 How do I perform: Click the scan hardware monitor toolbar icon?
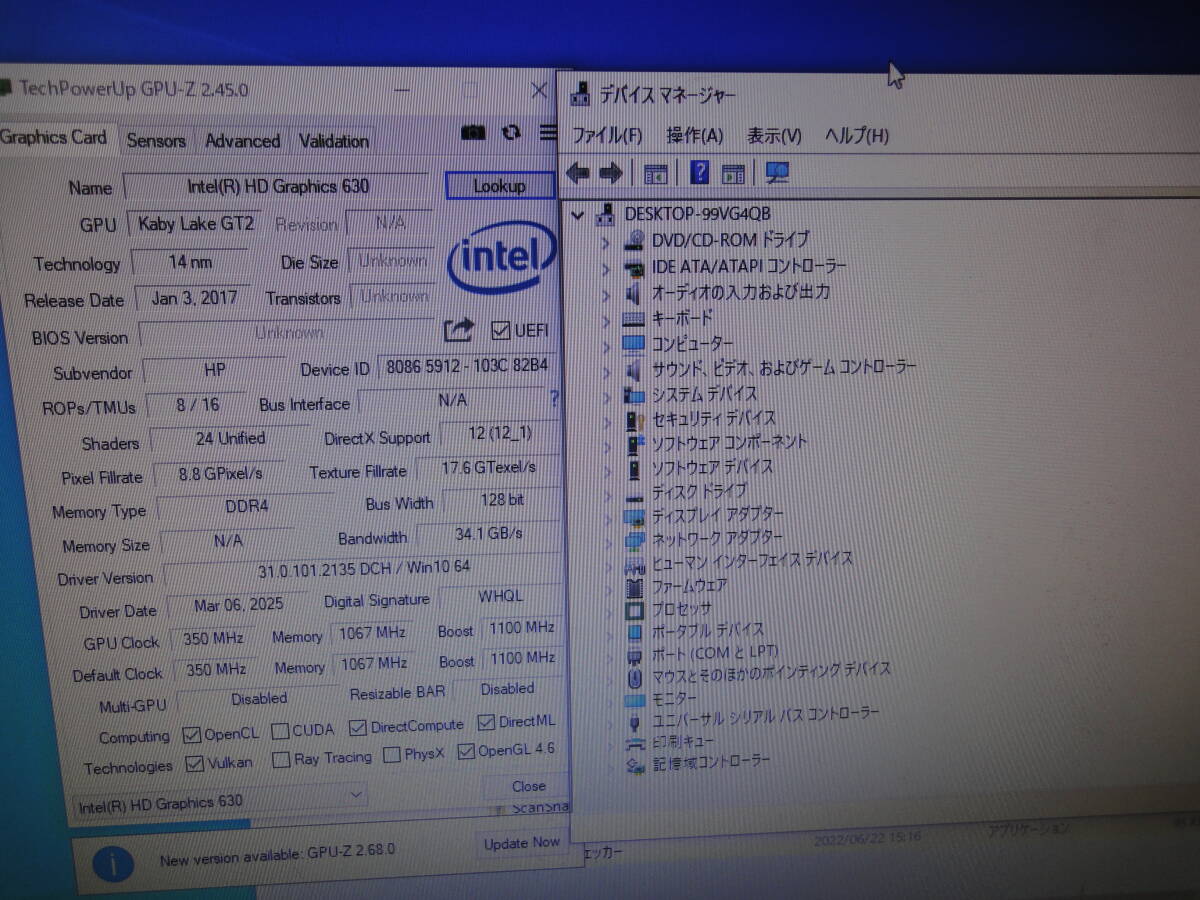[x=777, y=173]
